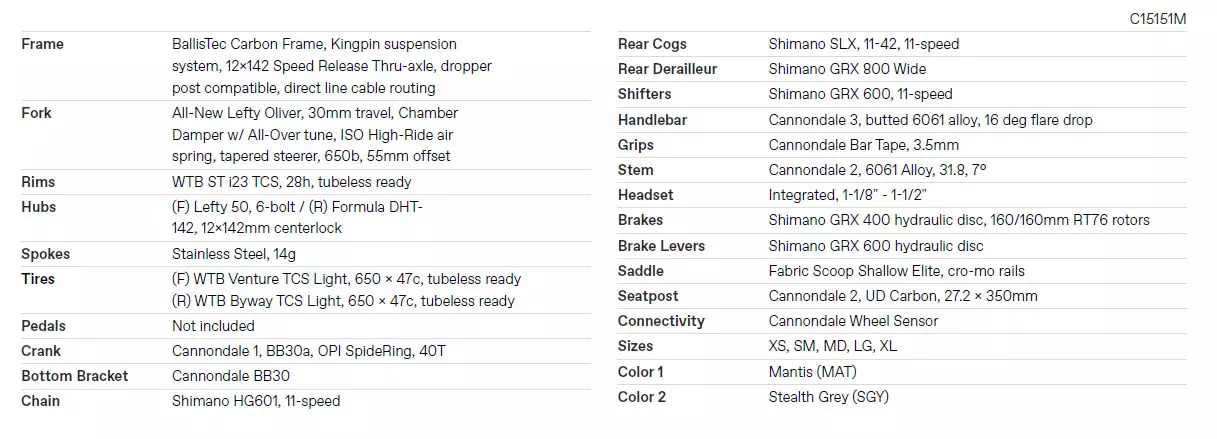
Task: Select the Pedals Not included value
Action: [213, 326]
